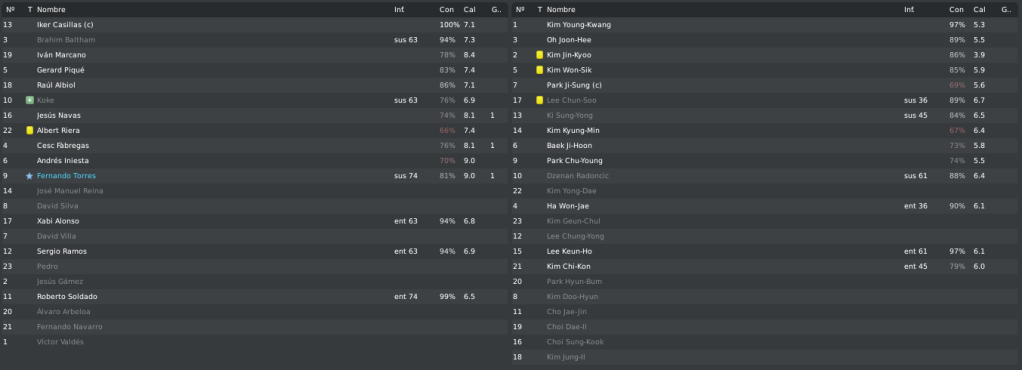Click the star icon next to Fernando Torres

[29, 176]
